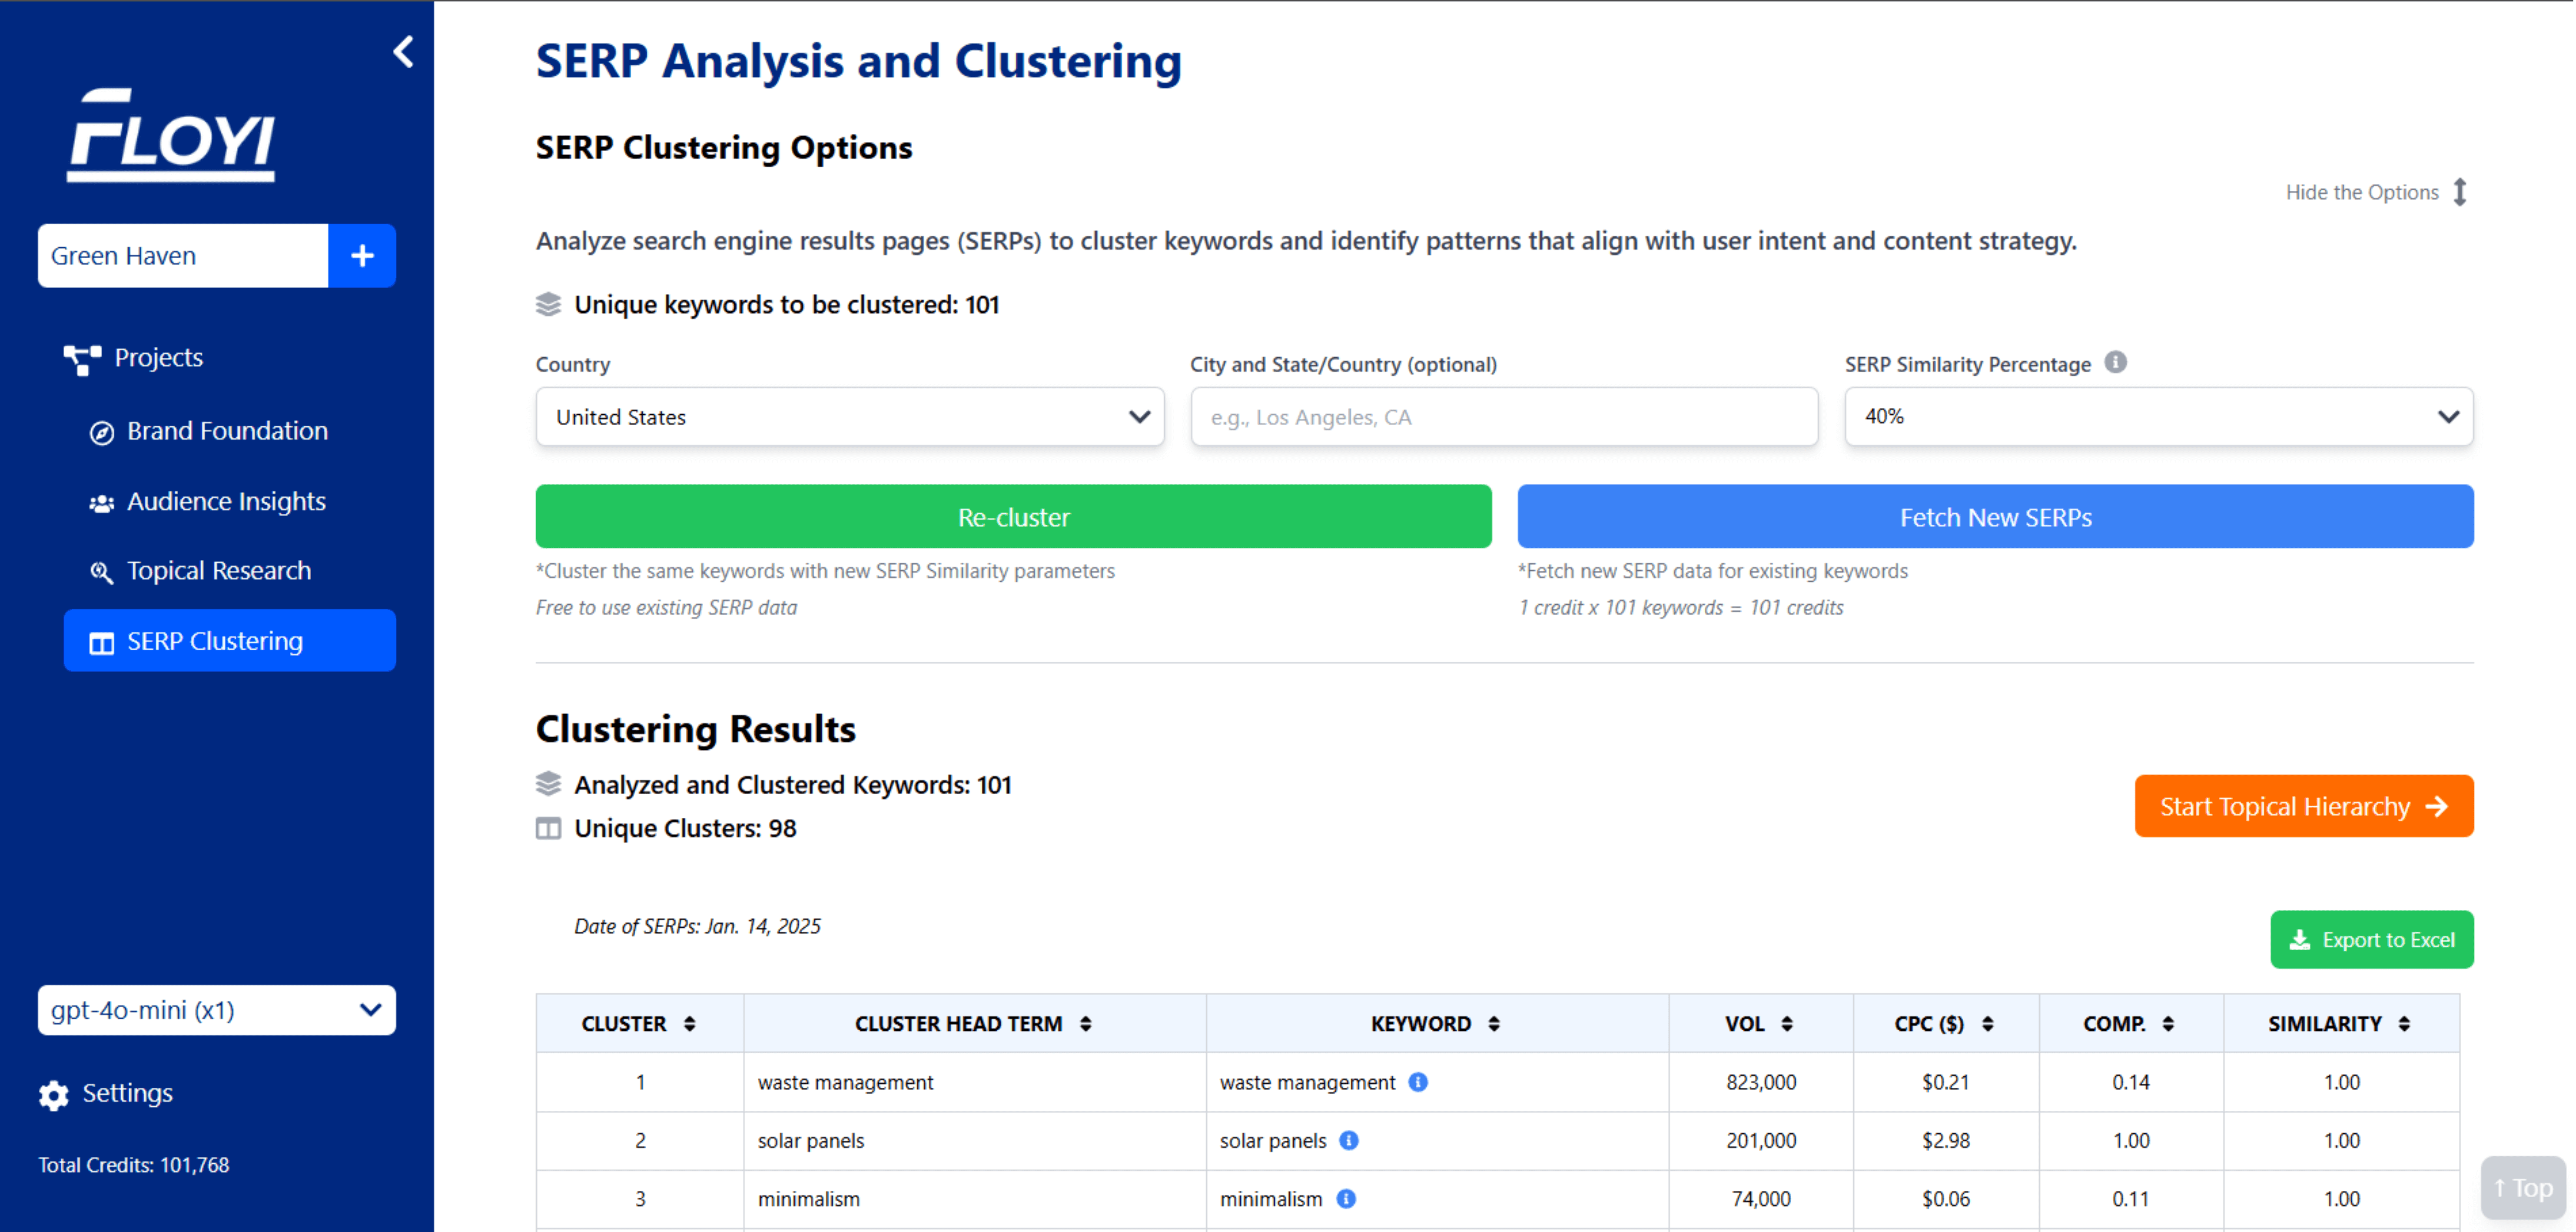Click the 74,000 volume cell
The height and width of the screenshot is (1232, 2576).
1761,1198
